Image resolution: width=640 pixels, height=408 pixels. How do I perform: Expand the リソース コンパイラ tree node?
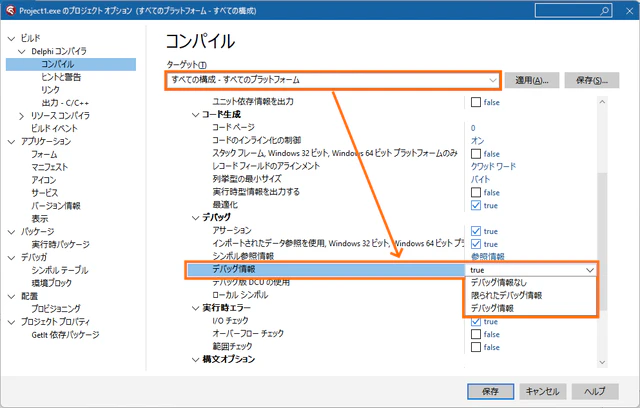pos(22,116)
